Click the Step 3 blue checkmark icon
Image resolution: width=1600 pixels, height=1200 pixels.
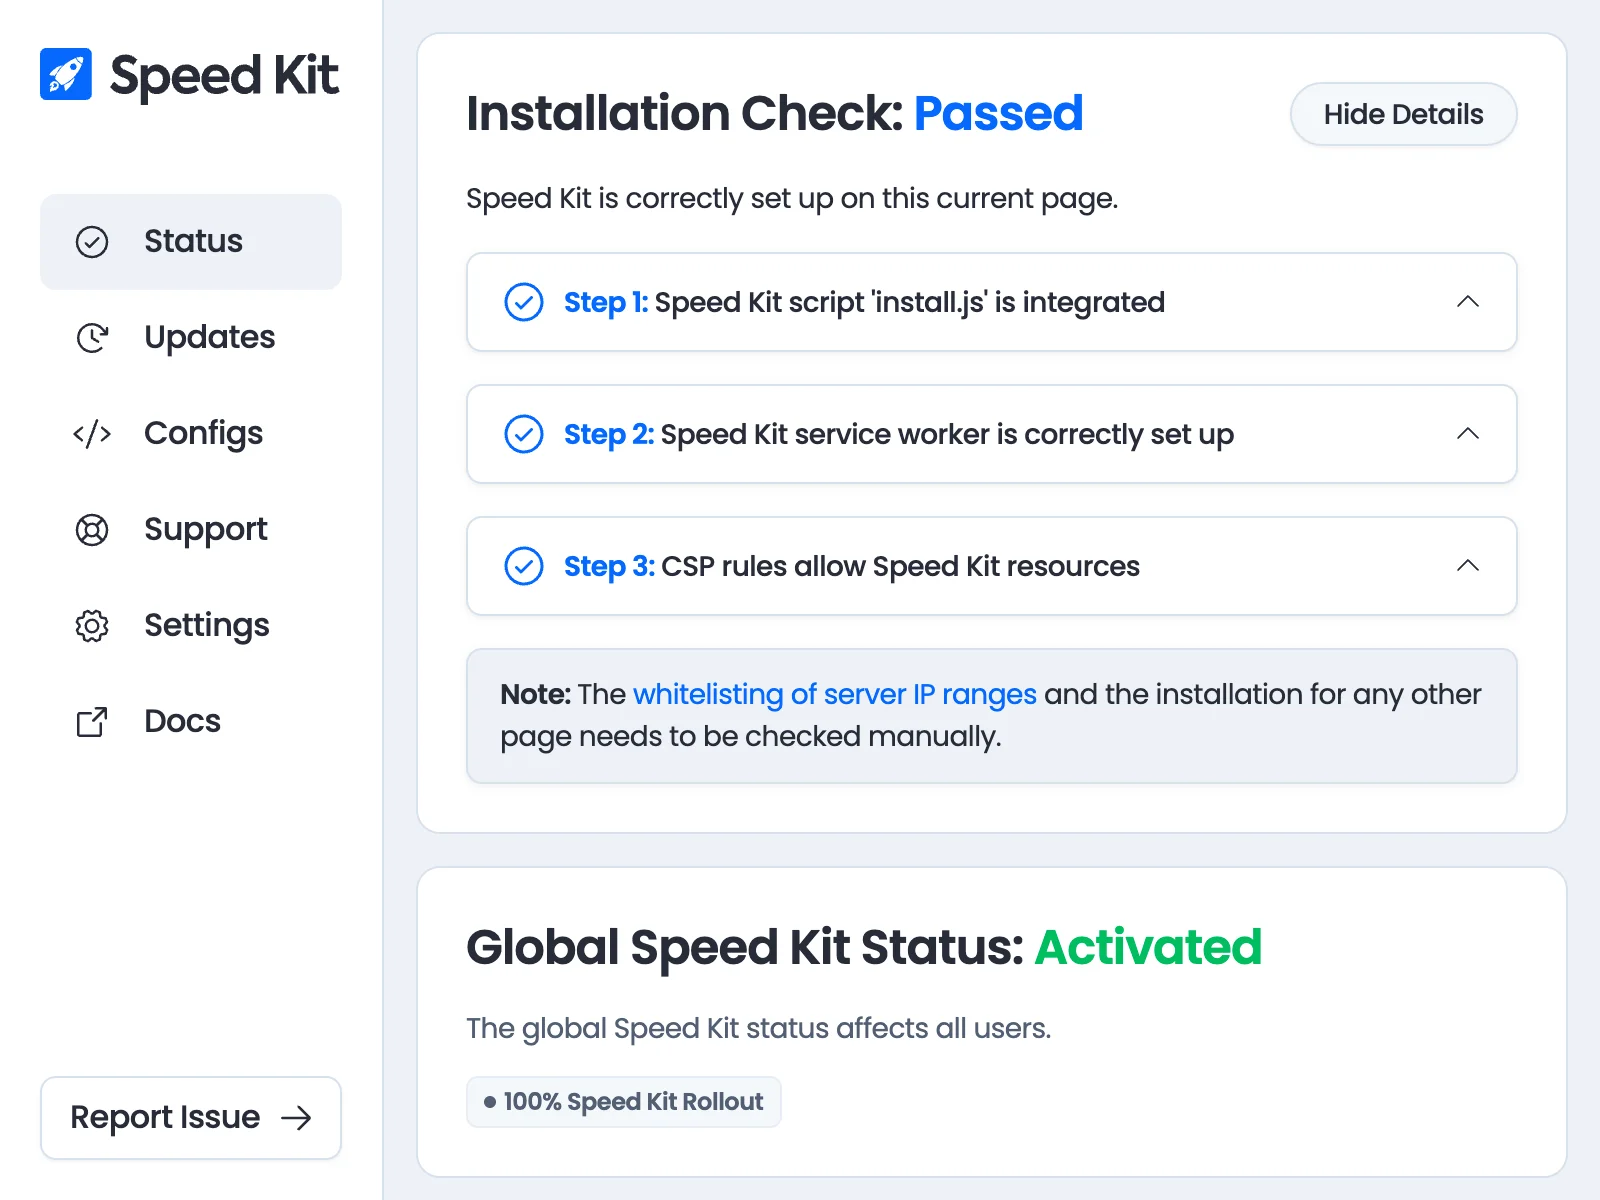point(524,566)
